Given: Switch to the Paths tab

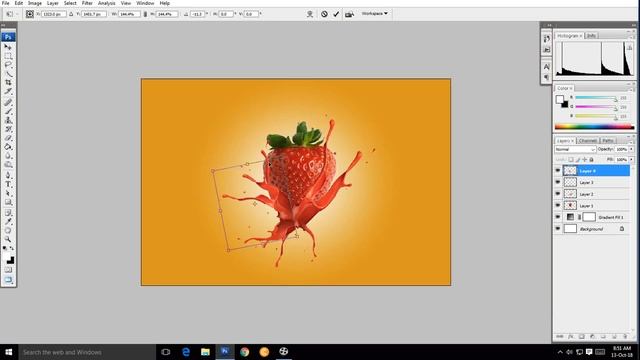Looking at the screenshot, I should click(608, 140).
